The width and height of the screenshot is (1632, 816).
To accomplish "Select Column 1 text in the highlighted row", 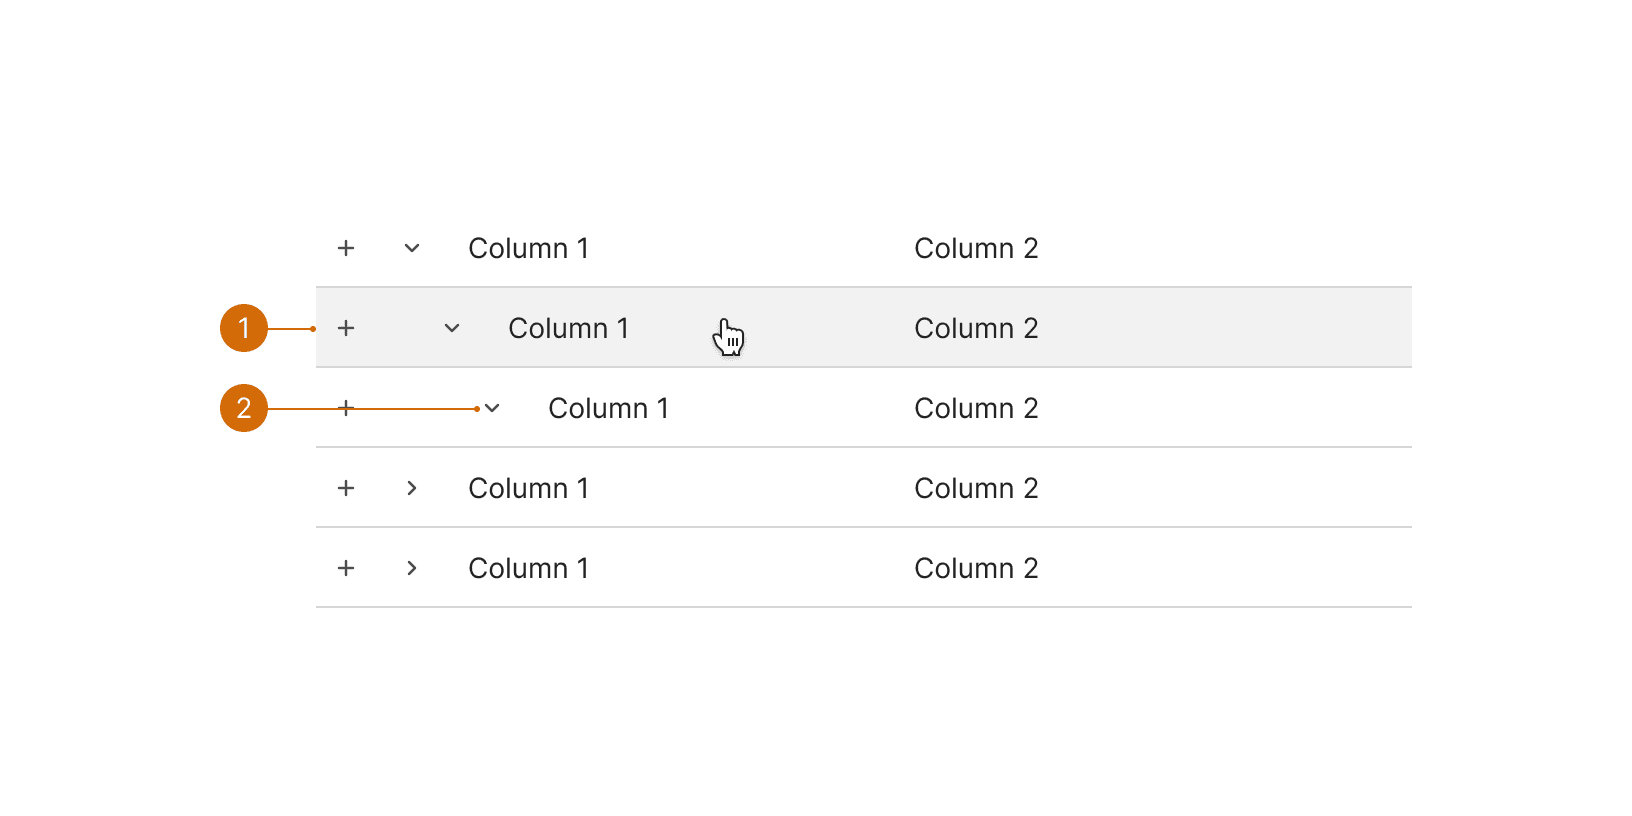I will 569,328.
